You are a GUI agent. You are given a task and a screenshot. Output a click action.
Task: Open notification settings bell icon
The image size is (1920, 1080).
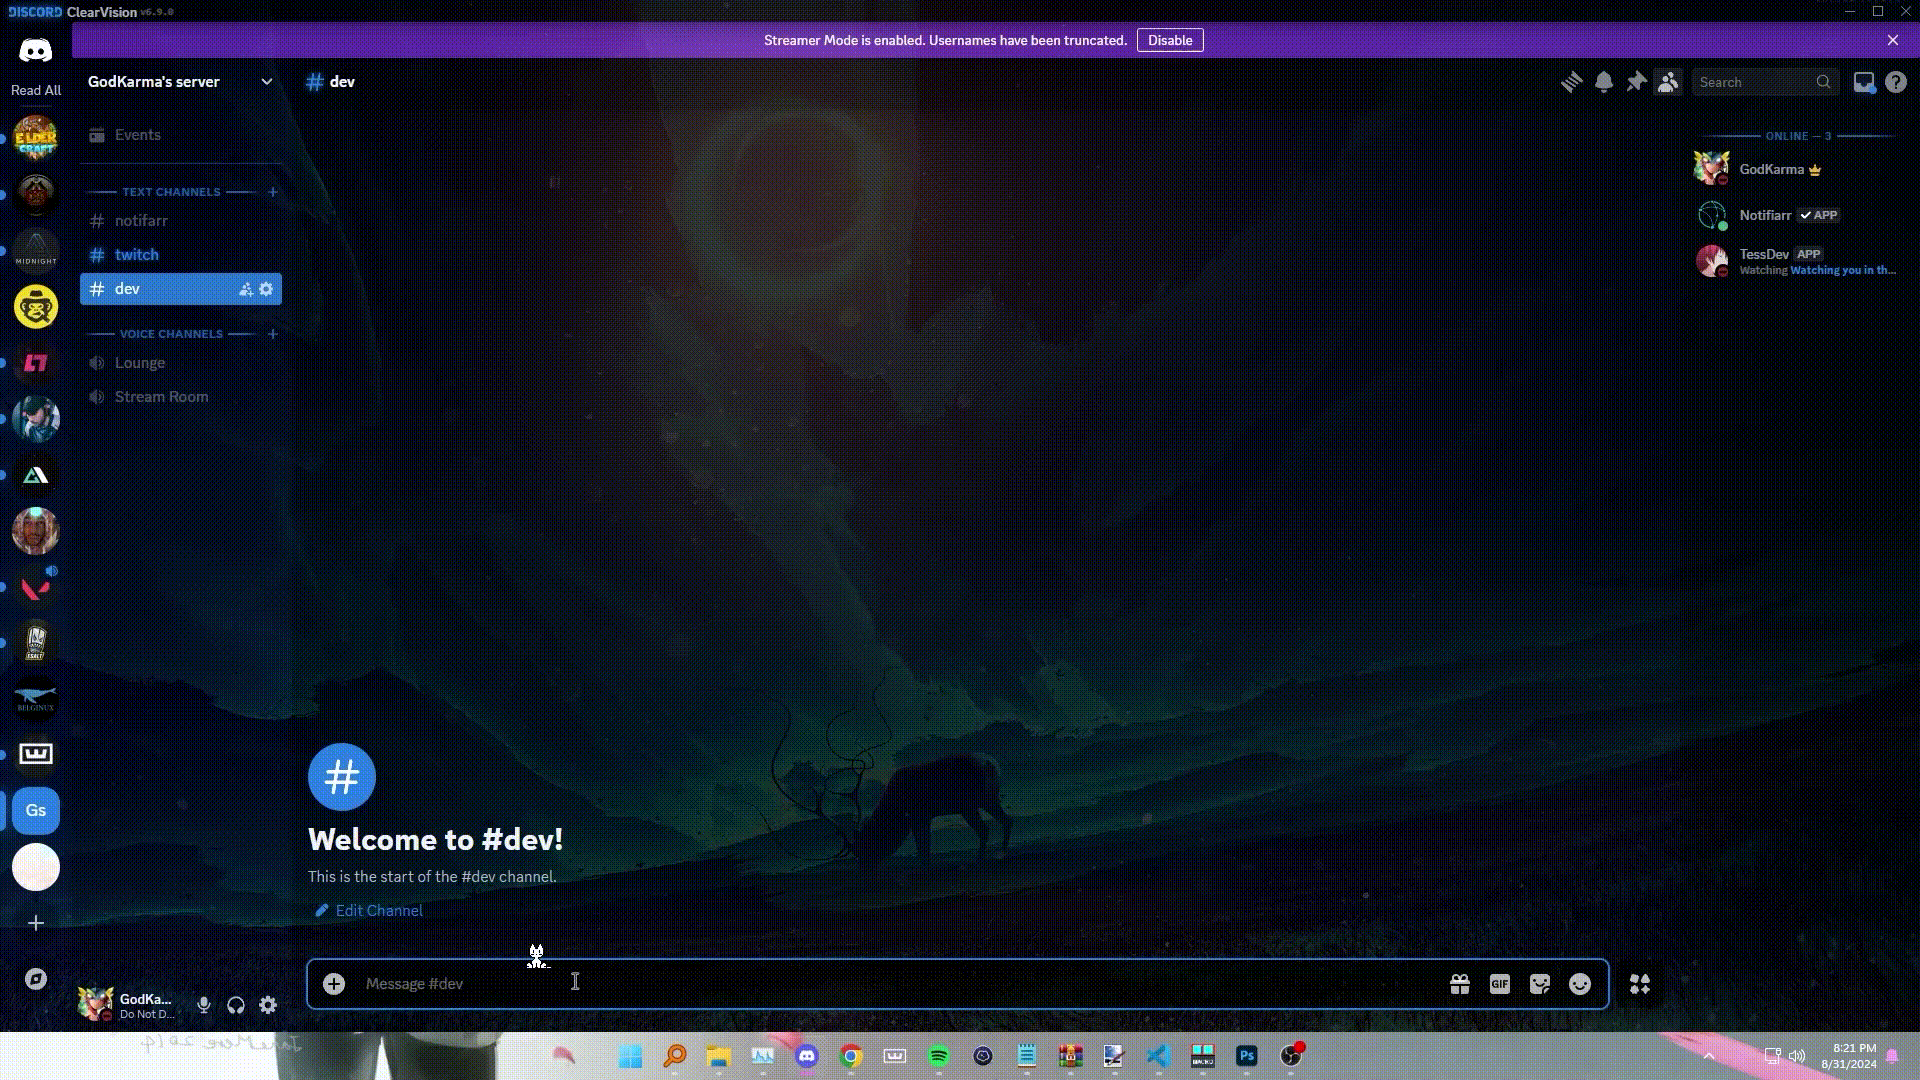coord(1604,82)
